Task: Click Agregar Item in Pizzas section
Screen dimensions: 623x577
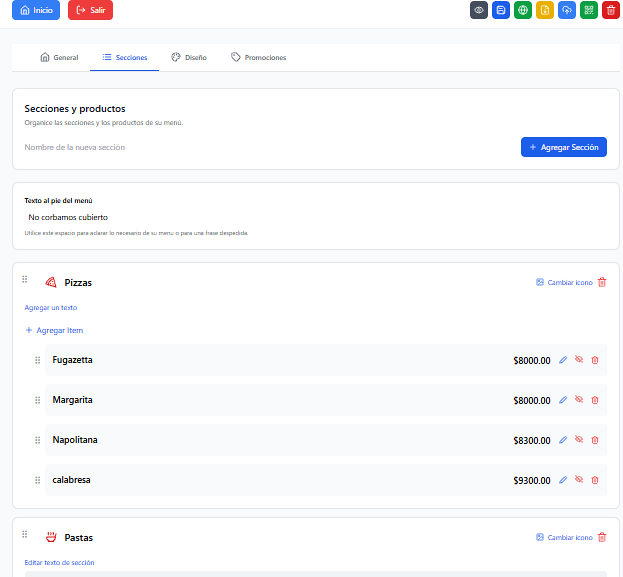Action: pyautogui.click(x=54, y=330)
